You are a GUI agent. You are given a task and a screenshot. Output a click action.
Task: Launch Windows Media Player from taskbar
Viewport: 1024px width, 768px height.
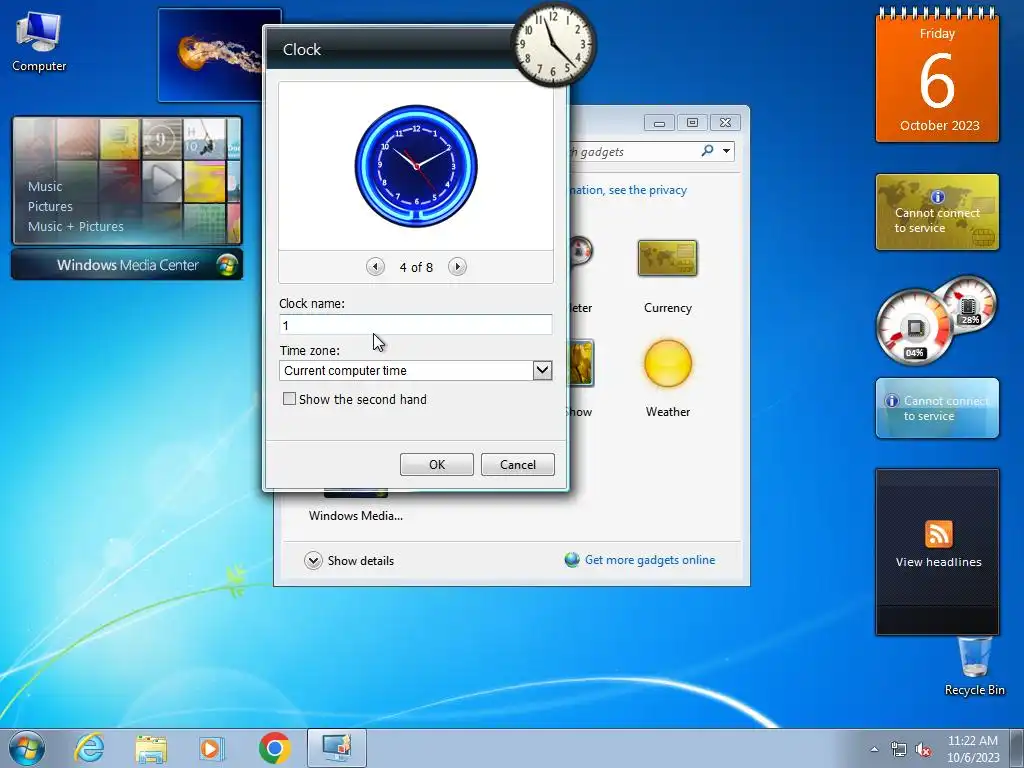(x=211, y=748)
